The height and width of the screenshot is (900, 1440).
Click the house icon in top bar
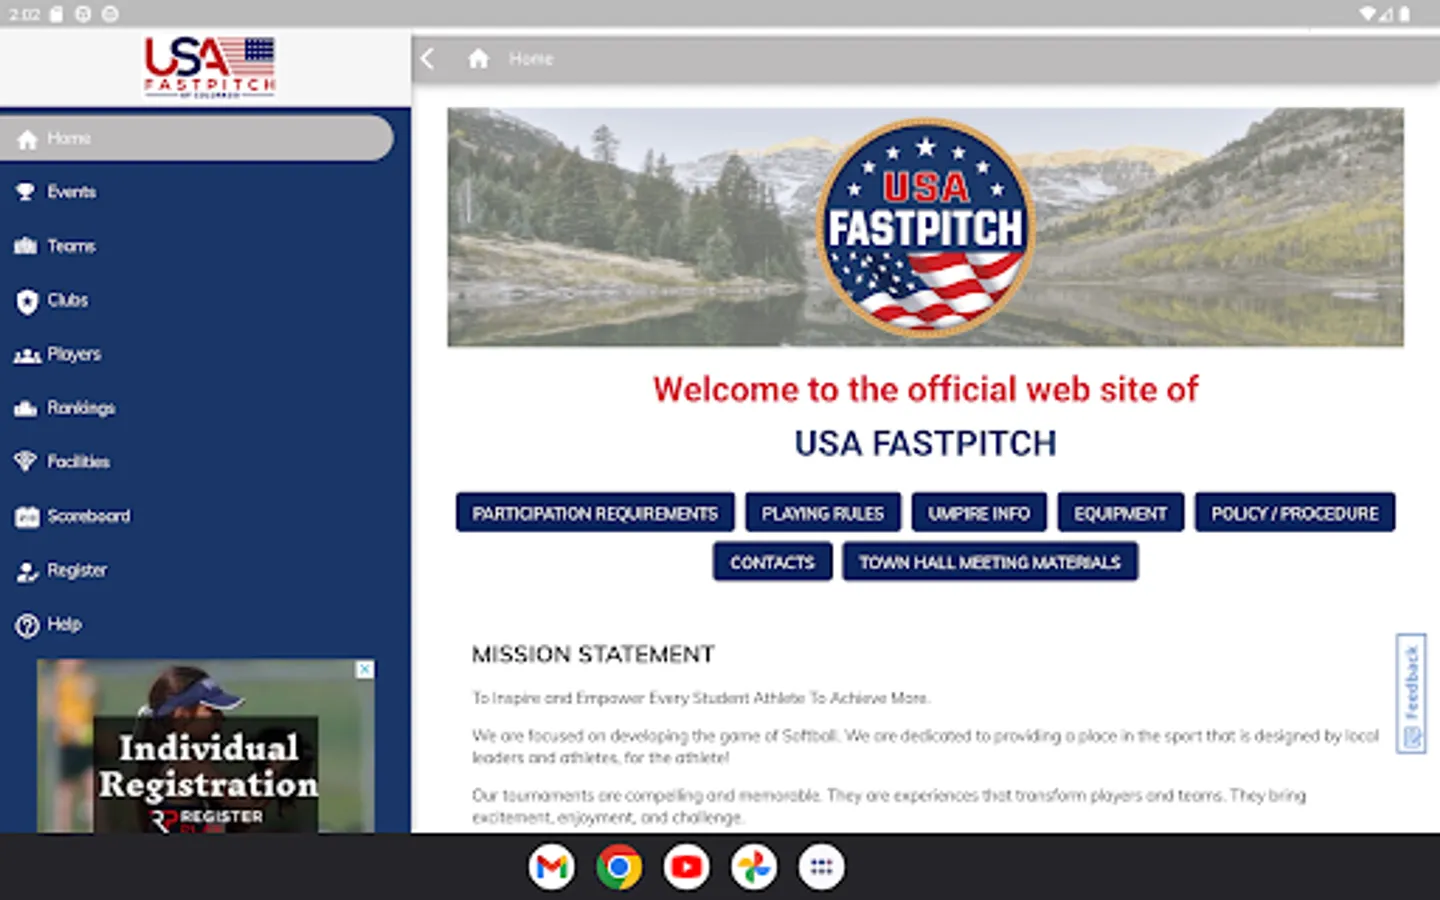click(479, 59)
